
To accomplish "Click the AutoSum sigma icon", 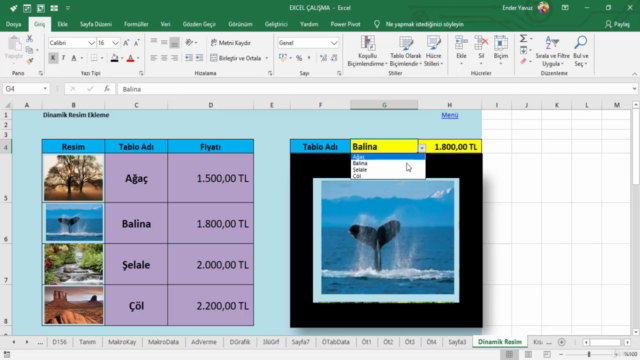I will (523, 38).
